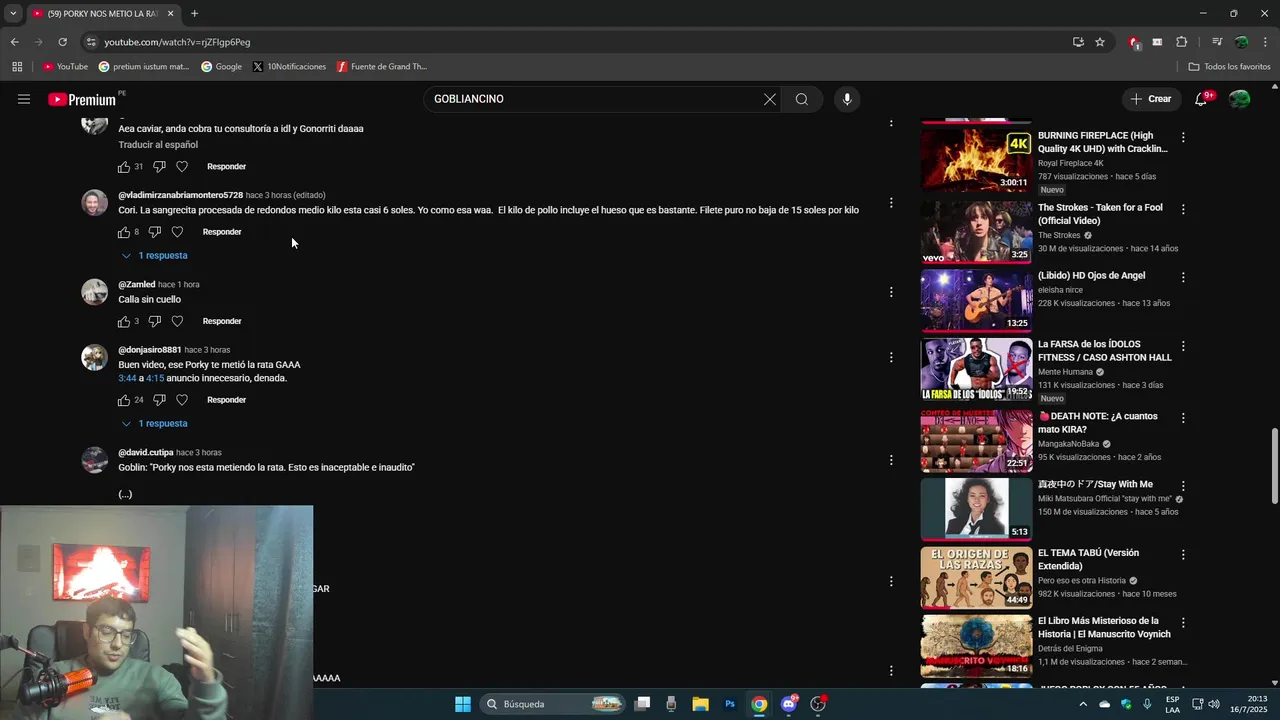Open a new browser tab
This screenshot has width=1280, height=720.
[194, 14]
